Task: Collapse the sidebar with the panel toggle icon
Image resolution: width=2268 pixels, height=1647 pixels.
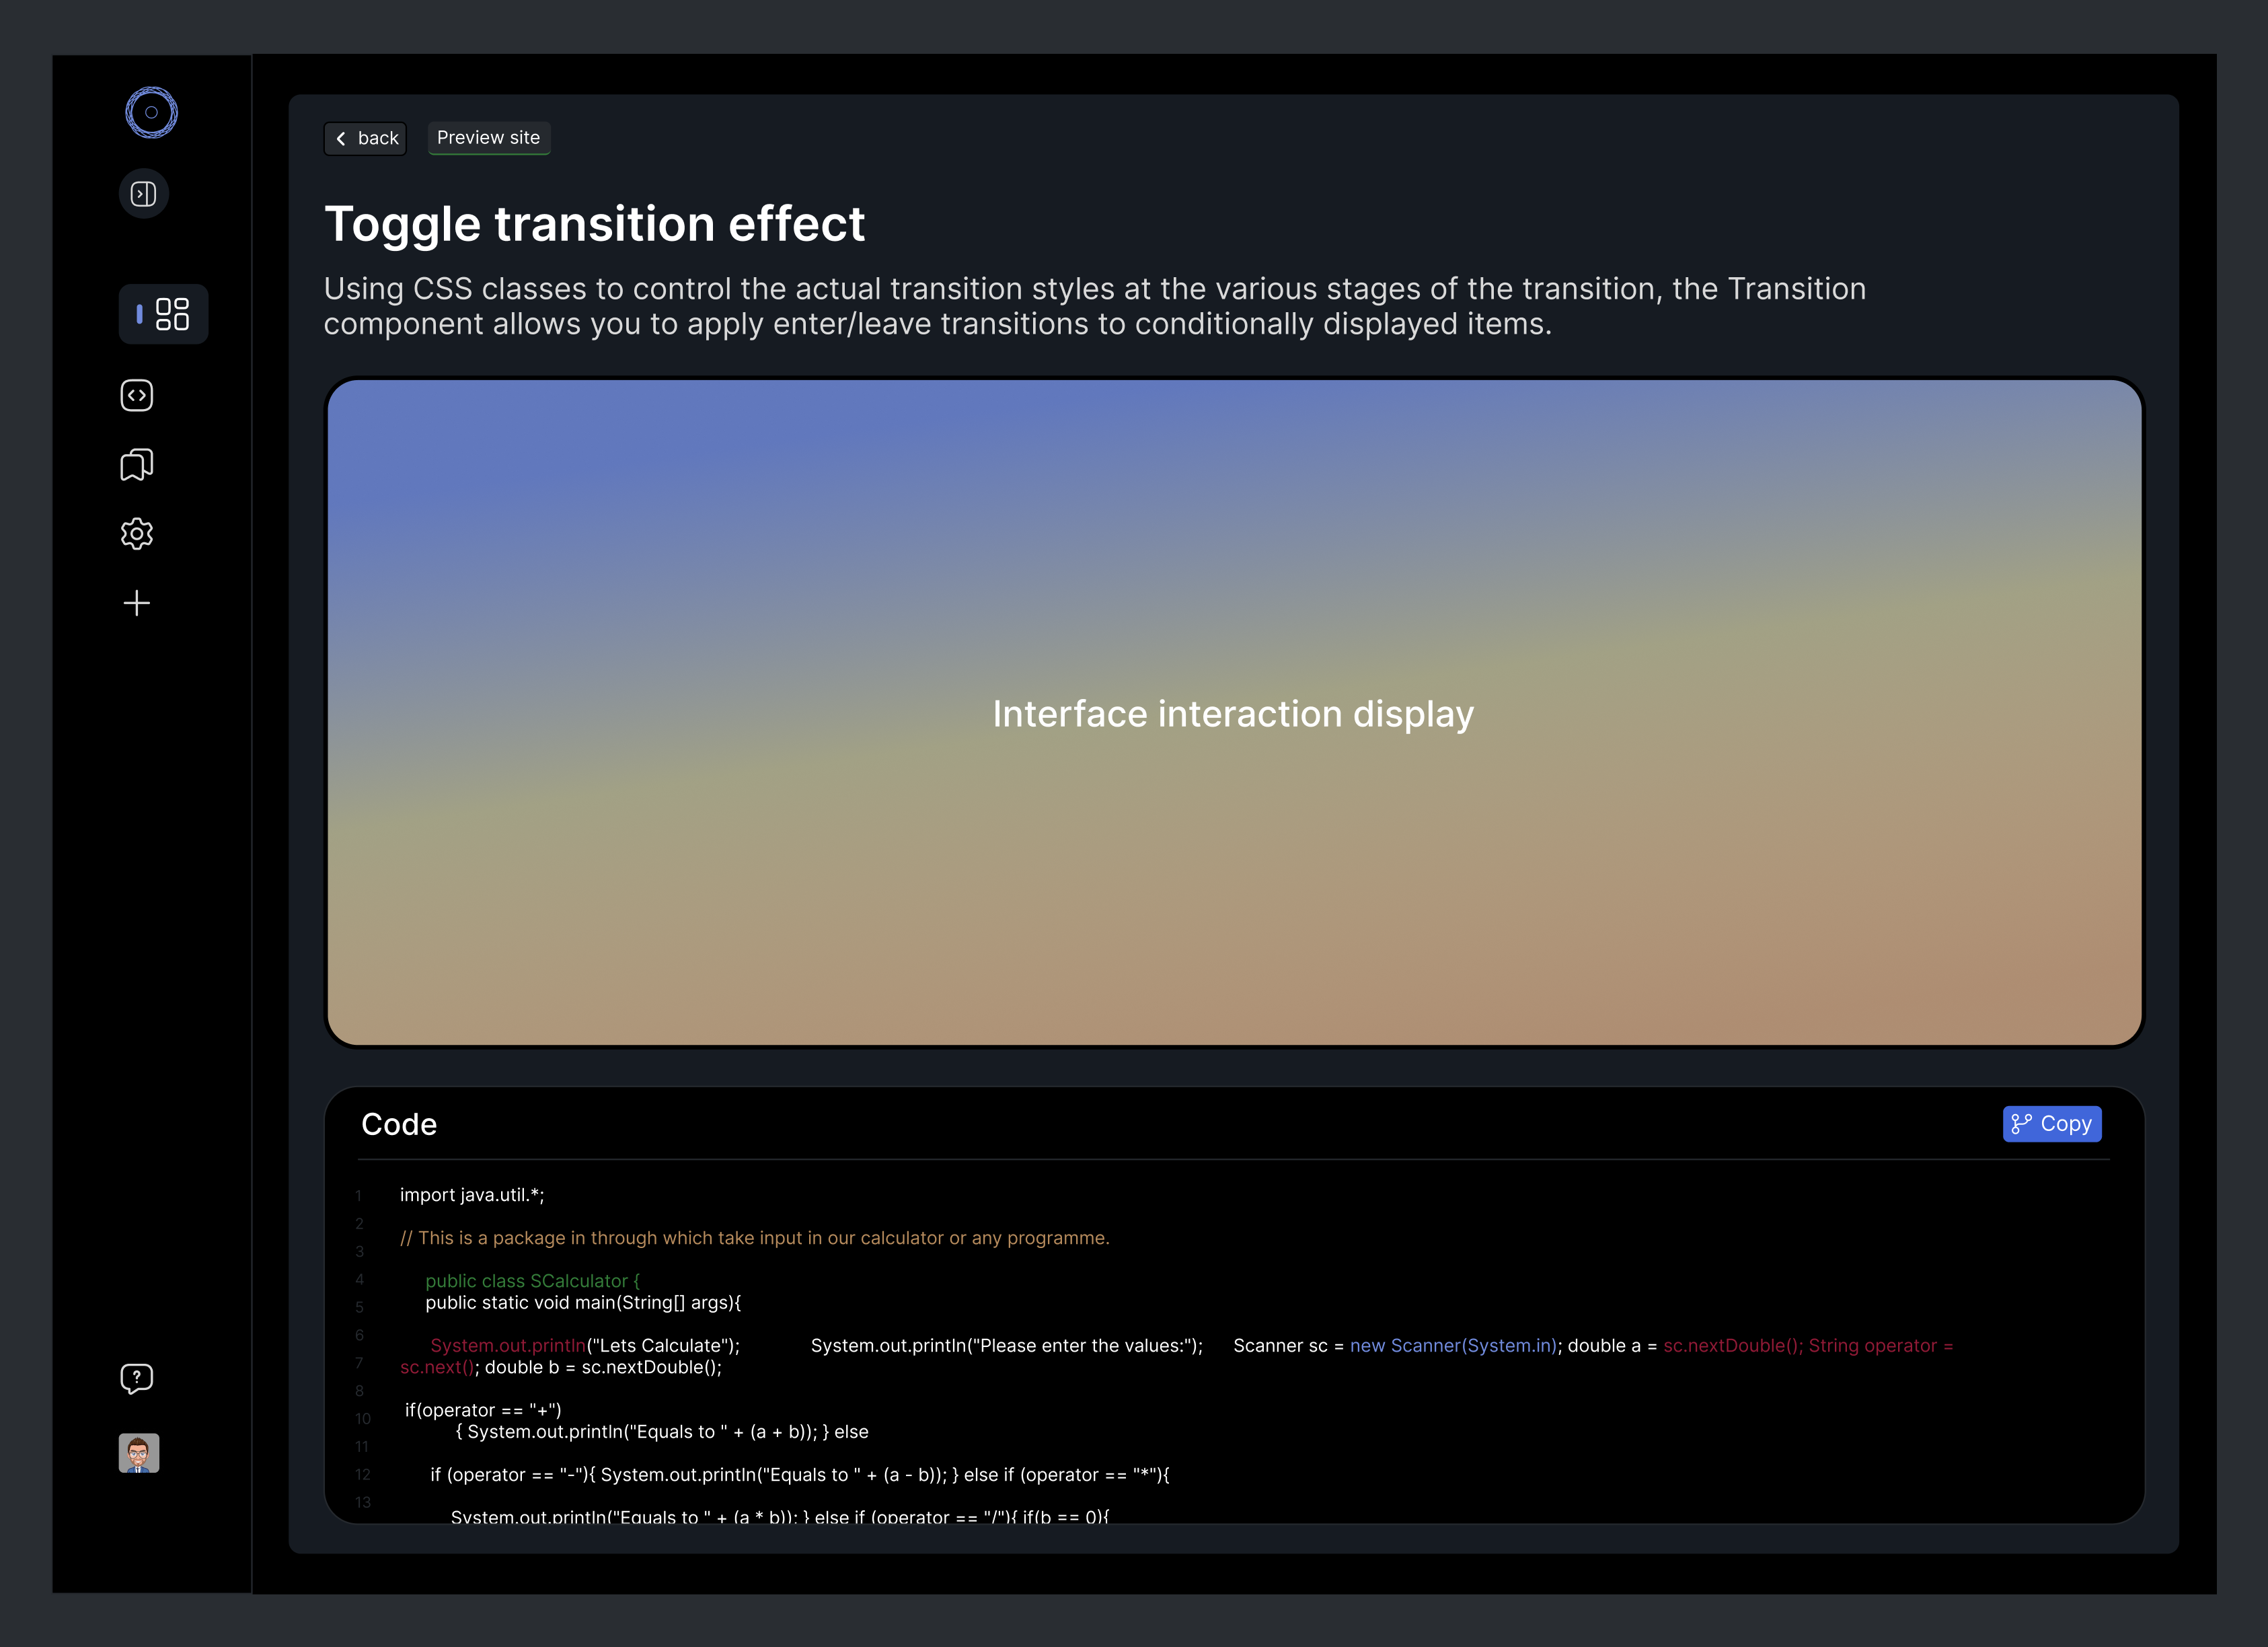Action: (143, 193)
